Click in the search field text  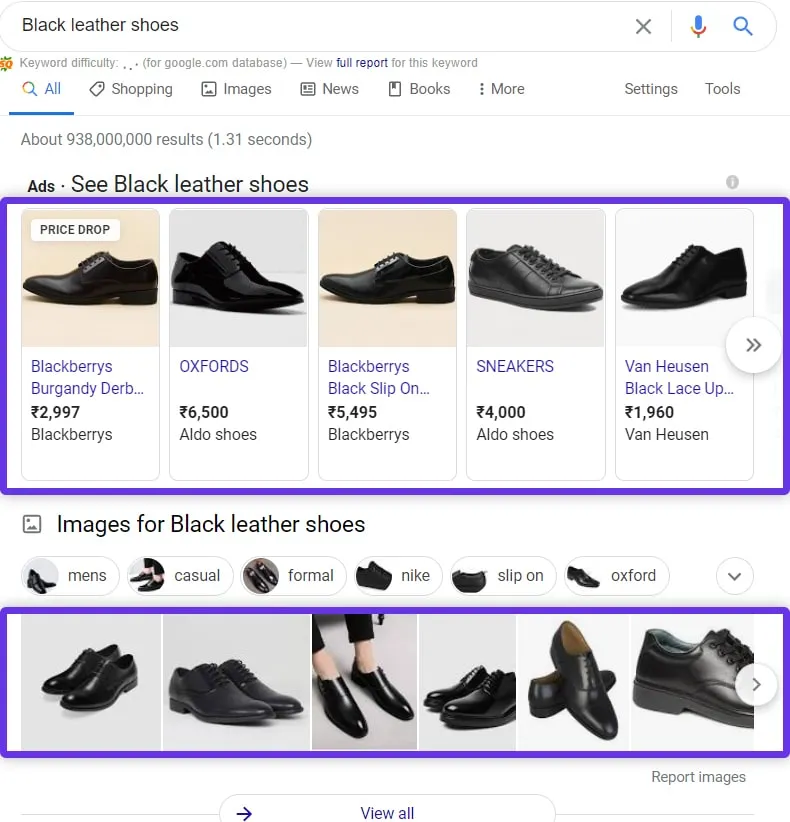point(100,25)
